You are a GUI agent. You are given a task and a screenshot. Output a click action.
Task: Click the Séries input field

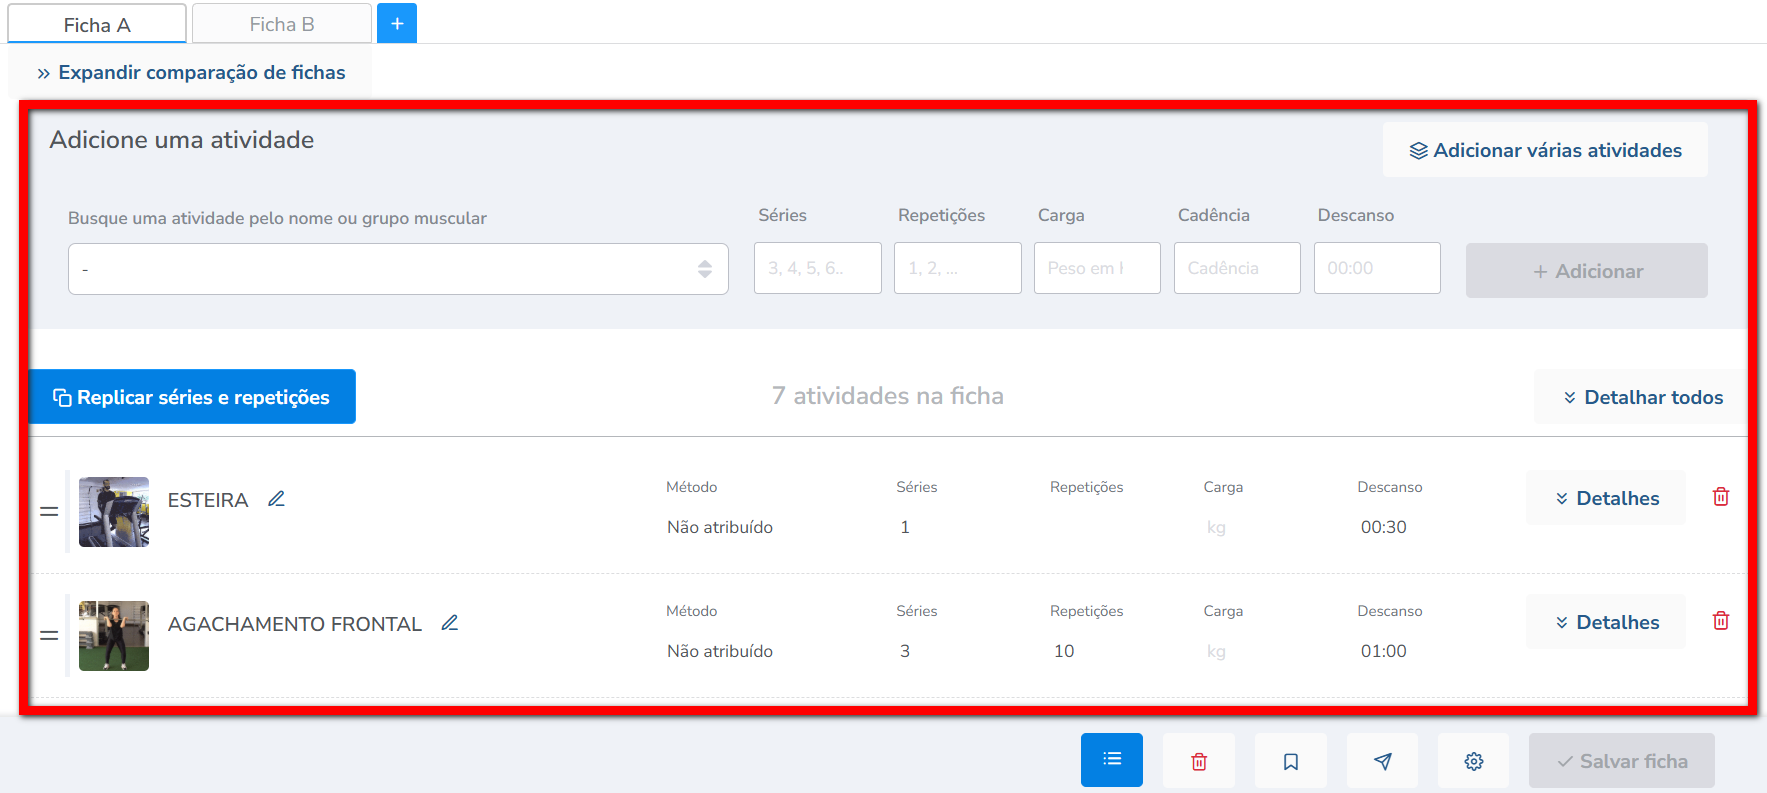(x=817, y=268)
